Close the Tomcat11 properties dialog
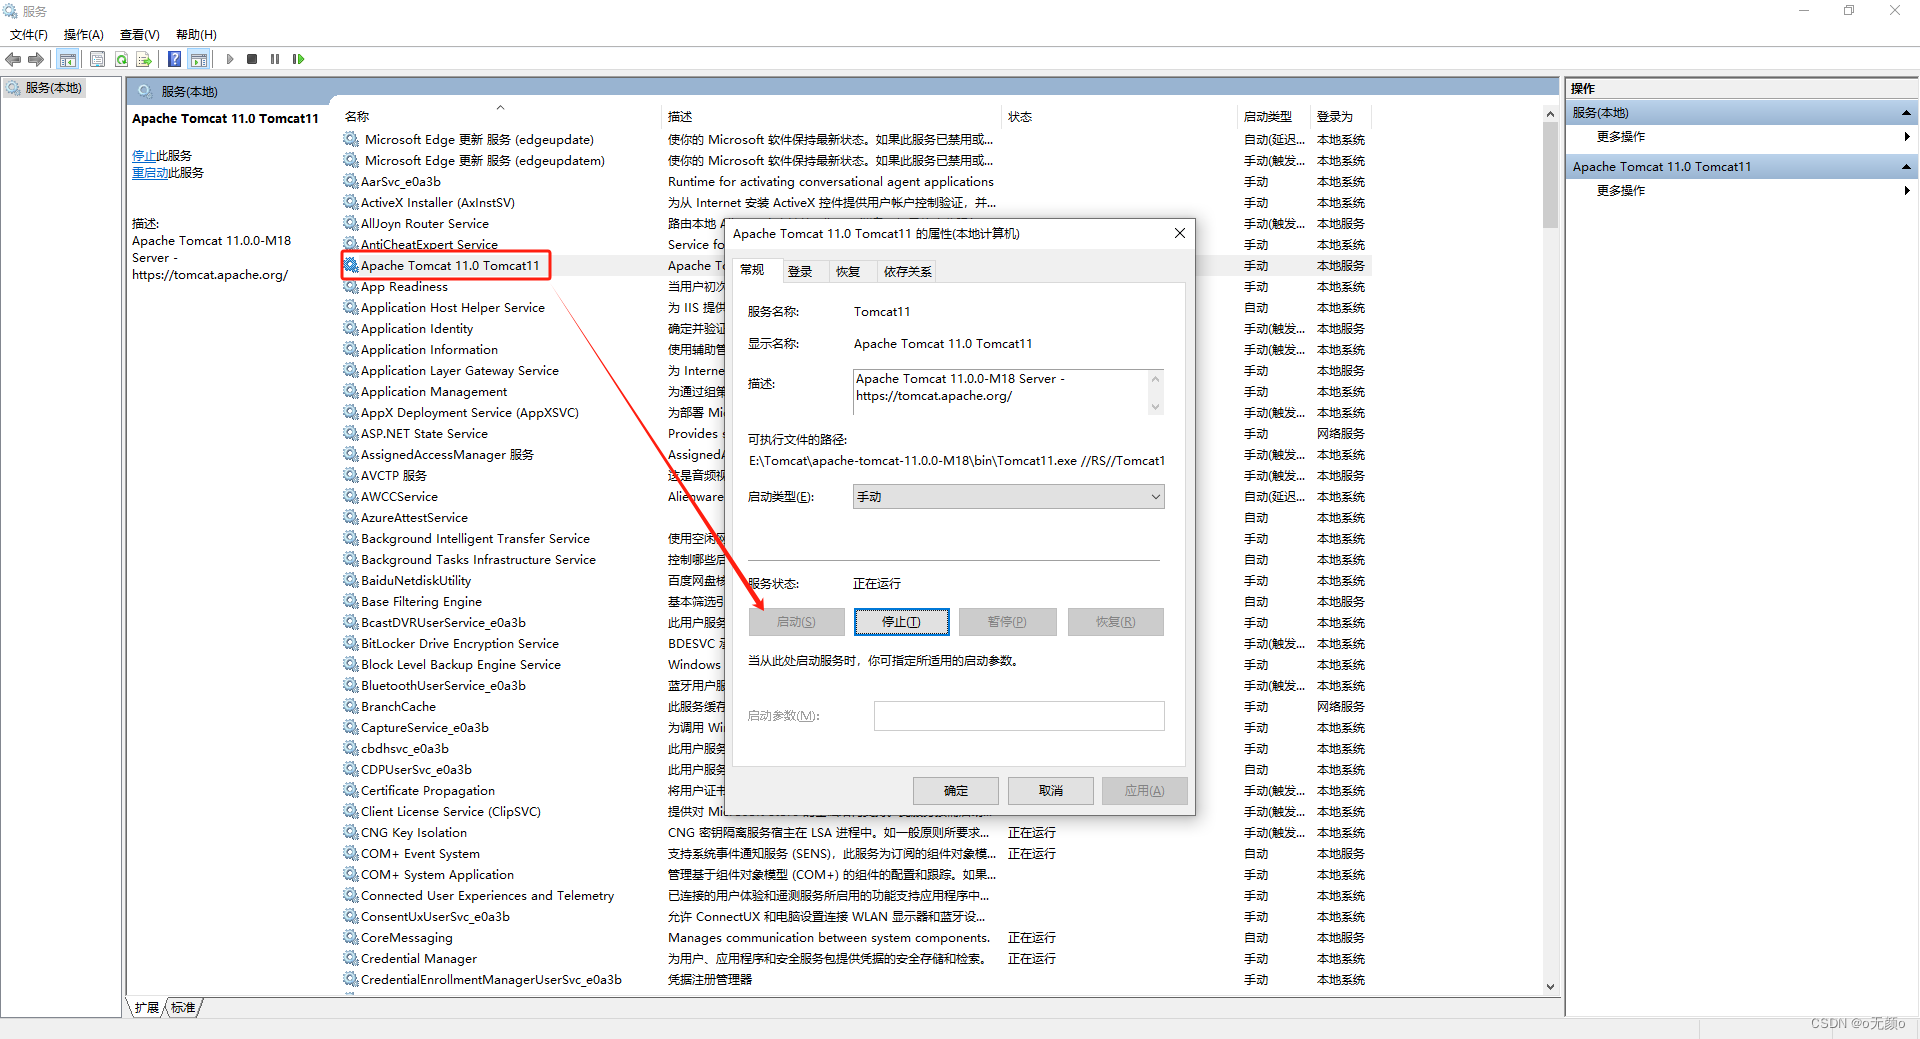Image resolution: width=1920 pixels, height=1039 pixels. (x=1180, y=233)
